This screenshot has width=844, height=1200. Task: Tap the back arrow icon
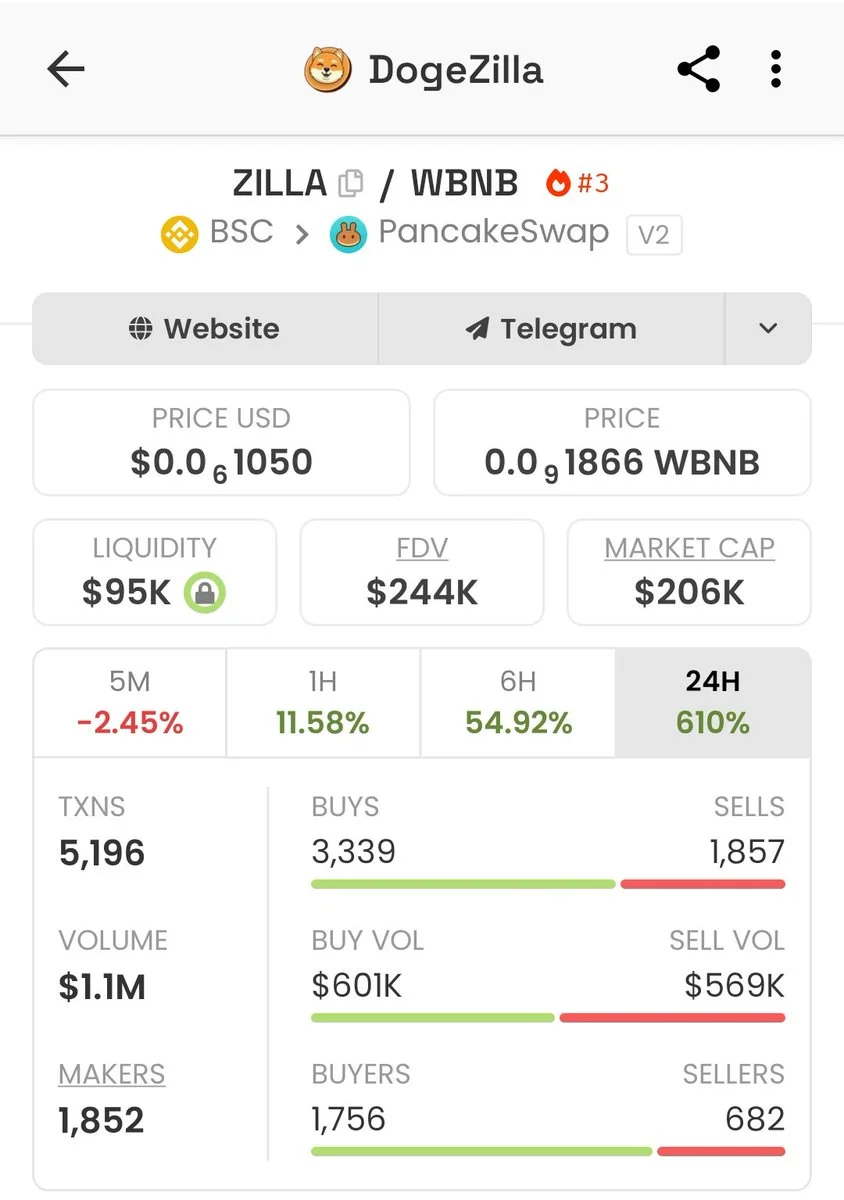[66, 70]
